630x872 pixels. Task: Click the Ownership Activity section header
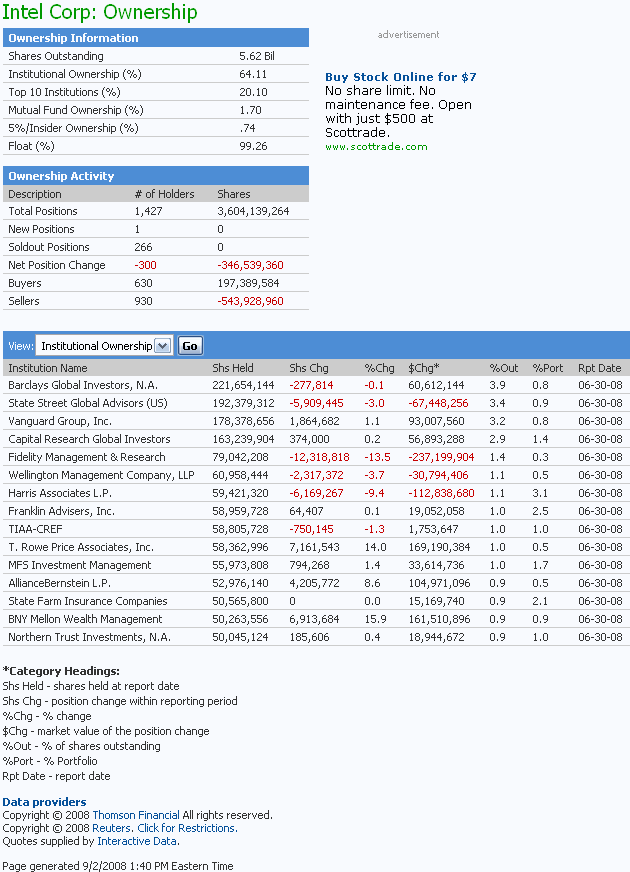point(156,176)
